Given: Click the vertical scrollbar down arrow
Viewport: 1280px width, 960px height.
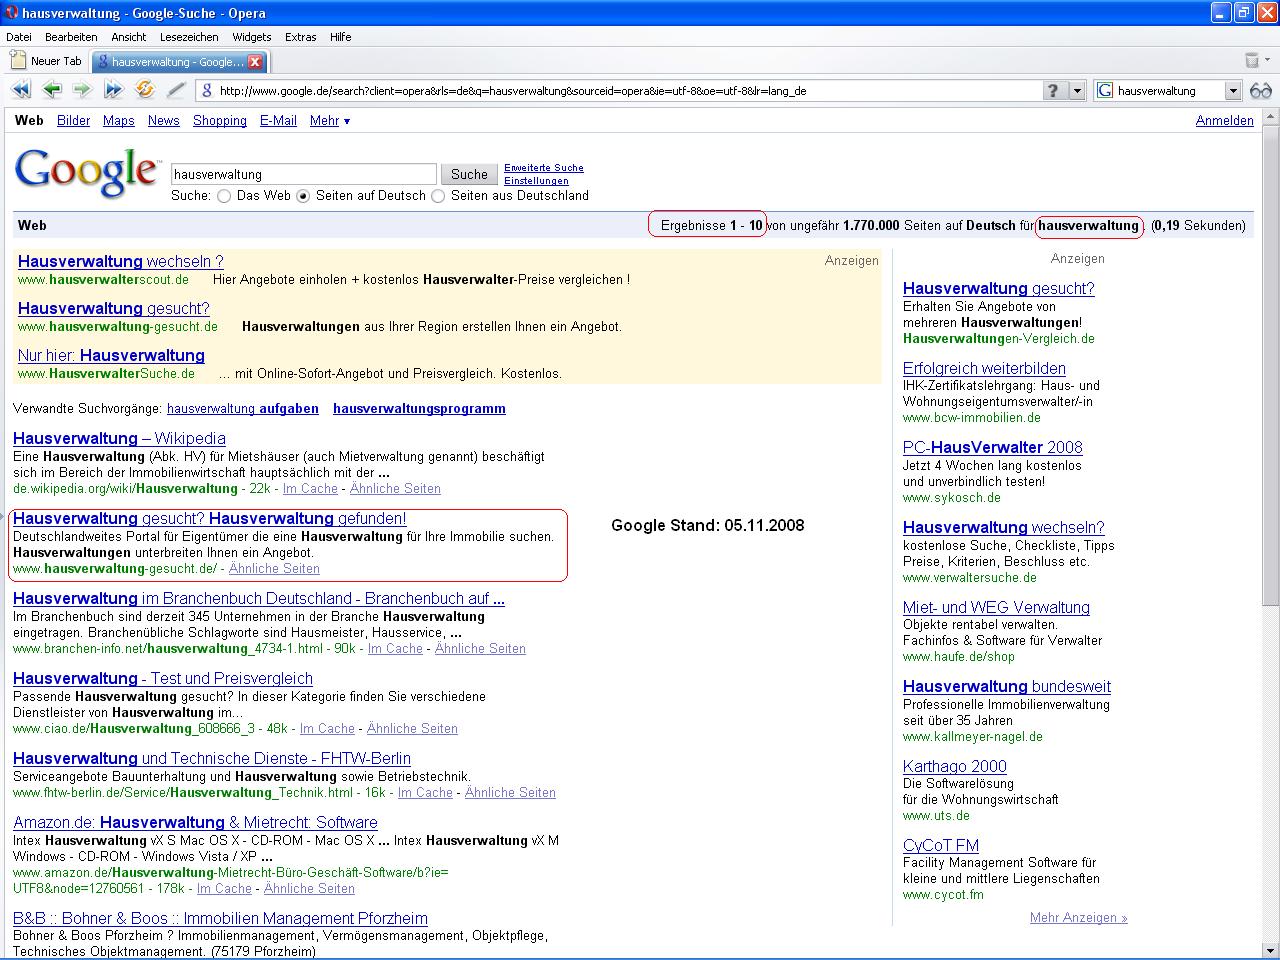Looking at the screenshot, I should click(1271, 950).
